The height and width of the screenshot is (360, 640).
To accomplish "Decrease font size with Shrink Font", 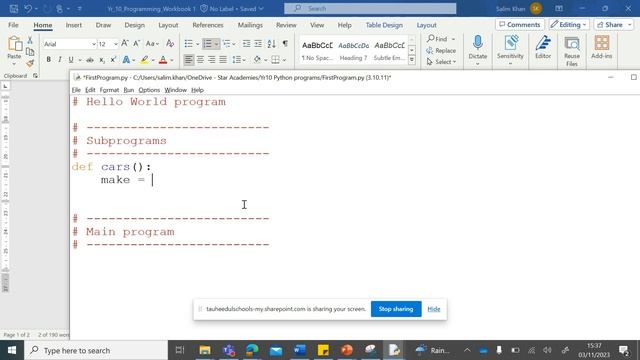I will tap(137, 44).
